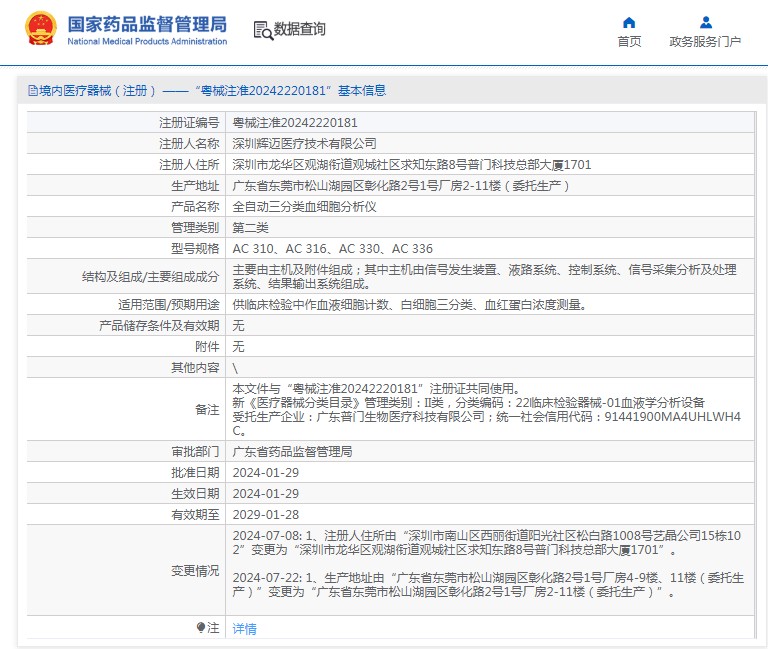Click the 政务服务门户 person icon
The image size is (768, 649).
(705, 22)
